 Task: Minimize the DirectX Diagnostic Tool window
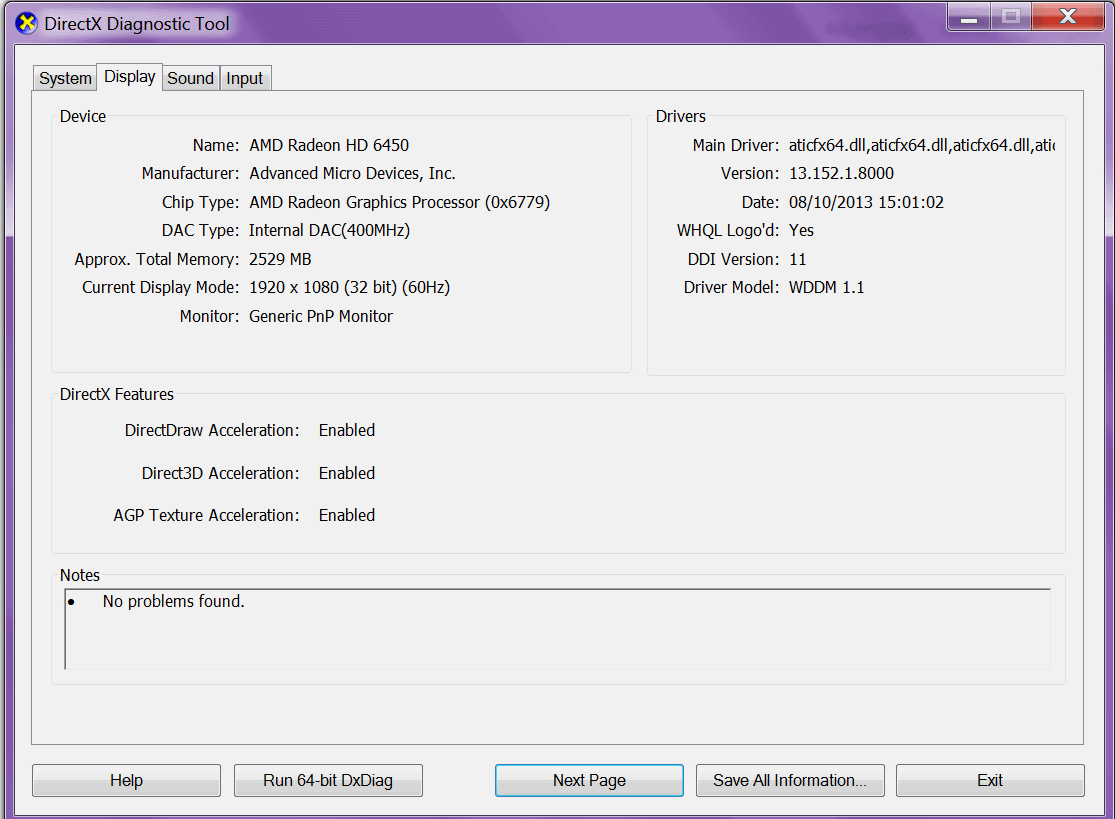click(969, 17)
